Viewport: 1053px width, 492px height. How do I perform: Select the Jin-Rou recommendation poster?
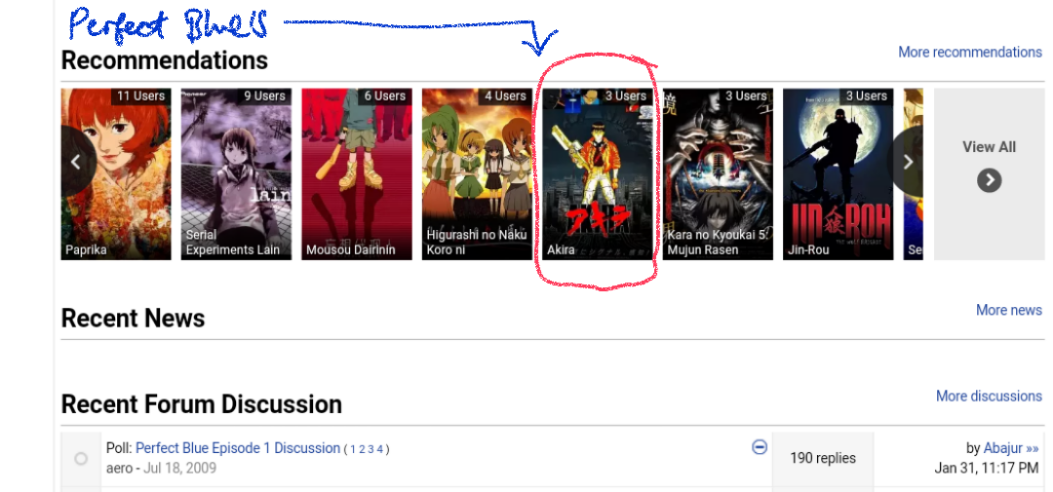(x=838, y=174)
